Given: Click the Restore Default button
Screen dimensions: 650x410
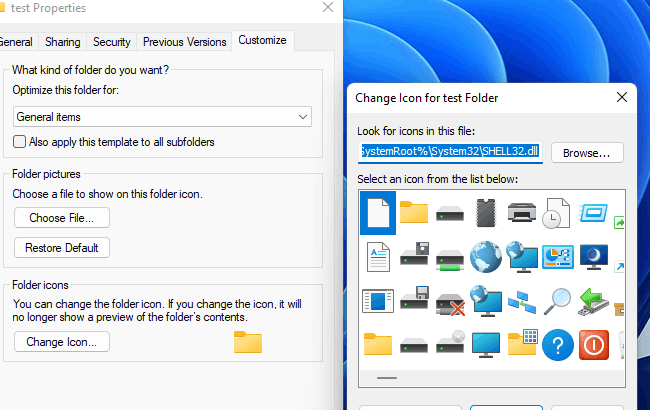Looking at the screenshot, I should 62,247.
